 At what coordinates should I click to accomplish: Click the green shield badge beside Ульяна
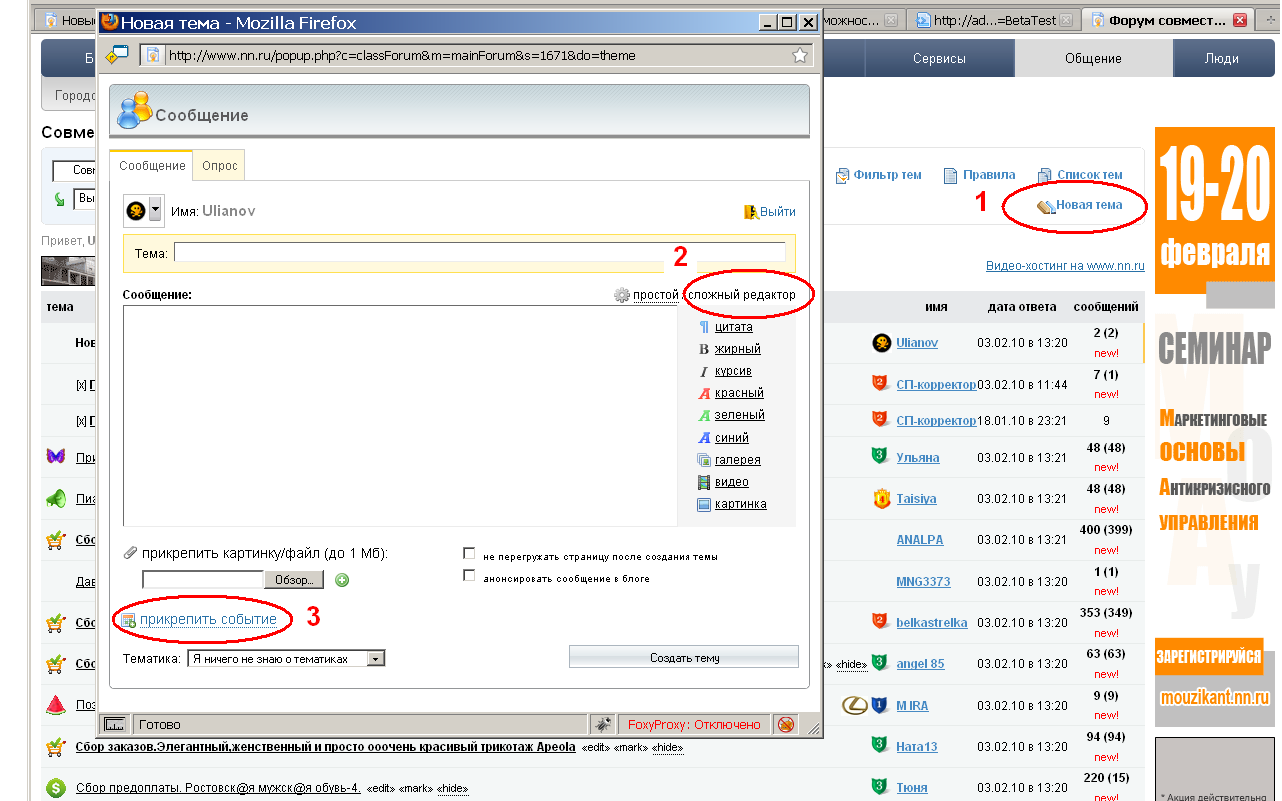coord(880,457)
